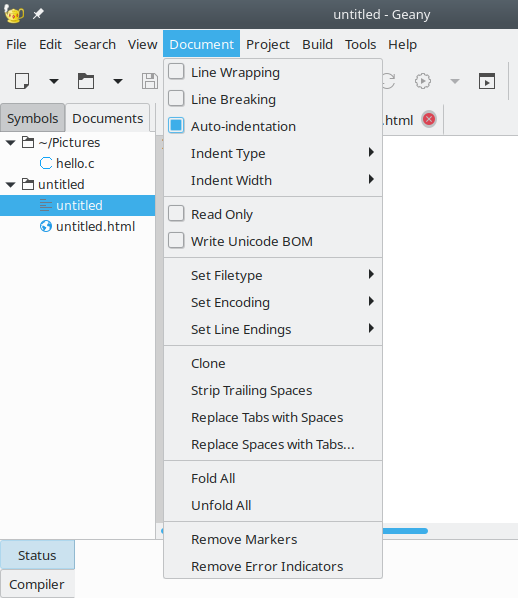This screenshot has height=598, width=518.
Task: Disable the Auto-indentation checkbox
Action: coord(176,125)
